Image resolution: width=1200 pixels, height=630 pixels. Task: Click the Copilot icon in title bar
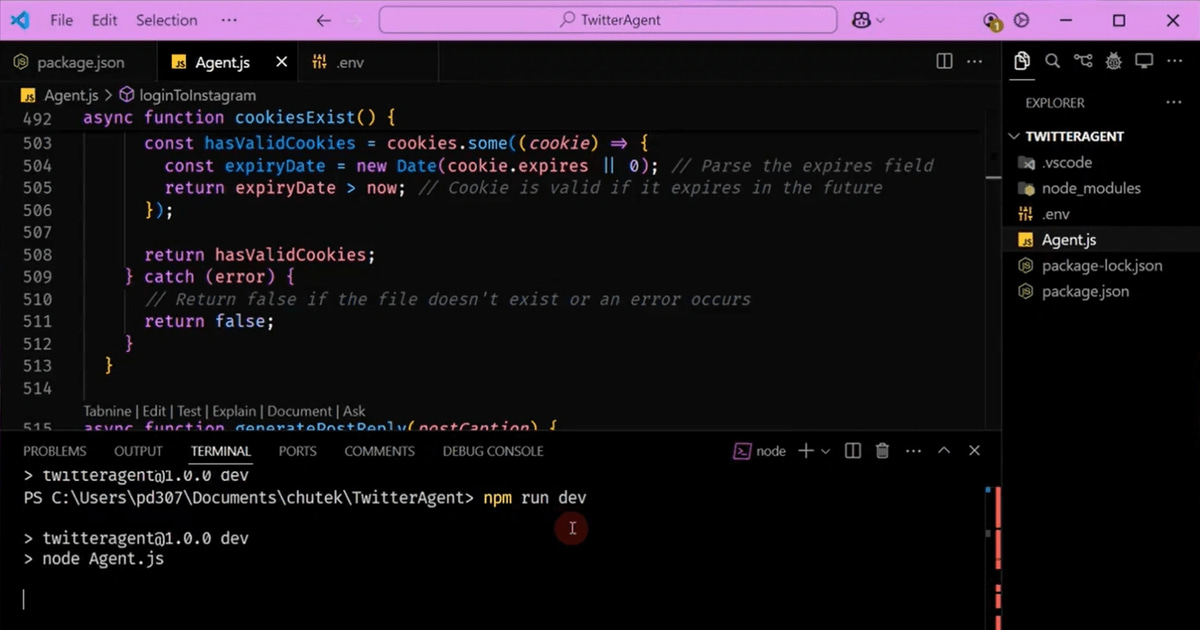pos(861,20)
